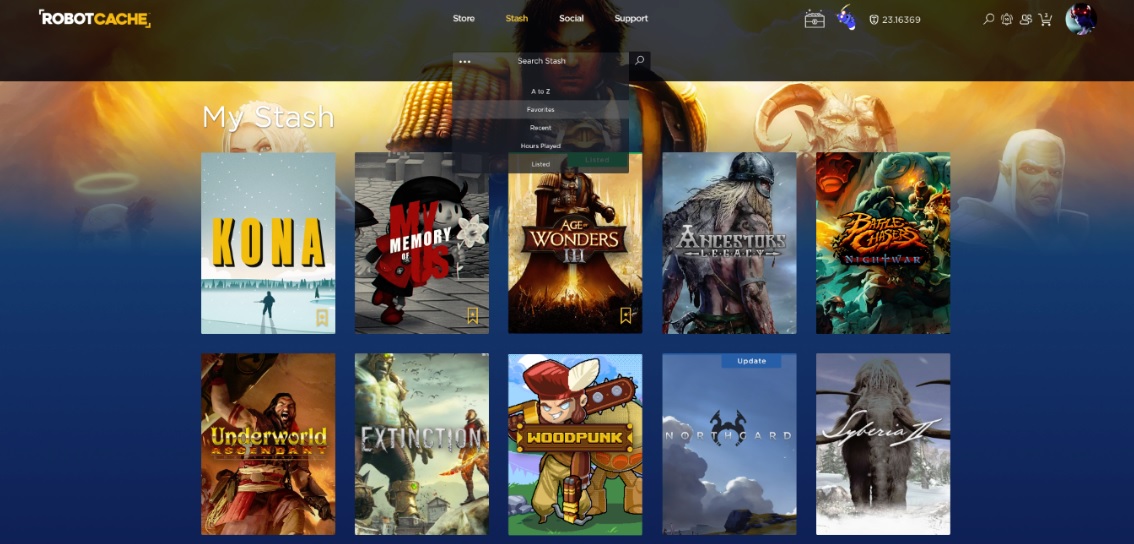Open the Extinction game cover
The width and height of the screenshot is (1134, 544).
coord(422,444)
